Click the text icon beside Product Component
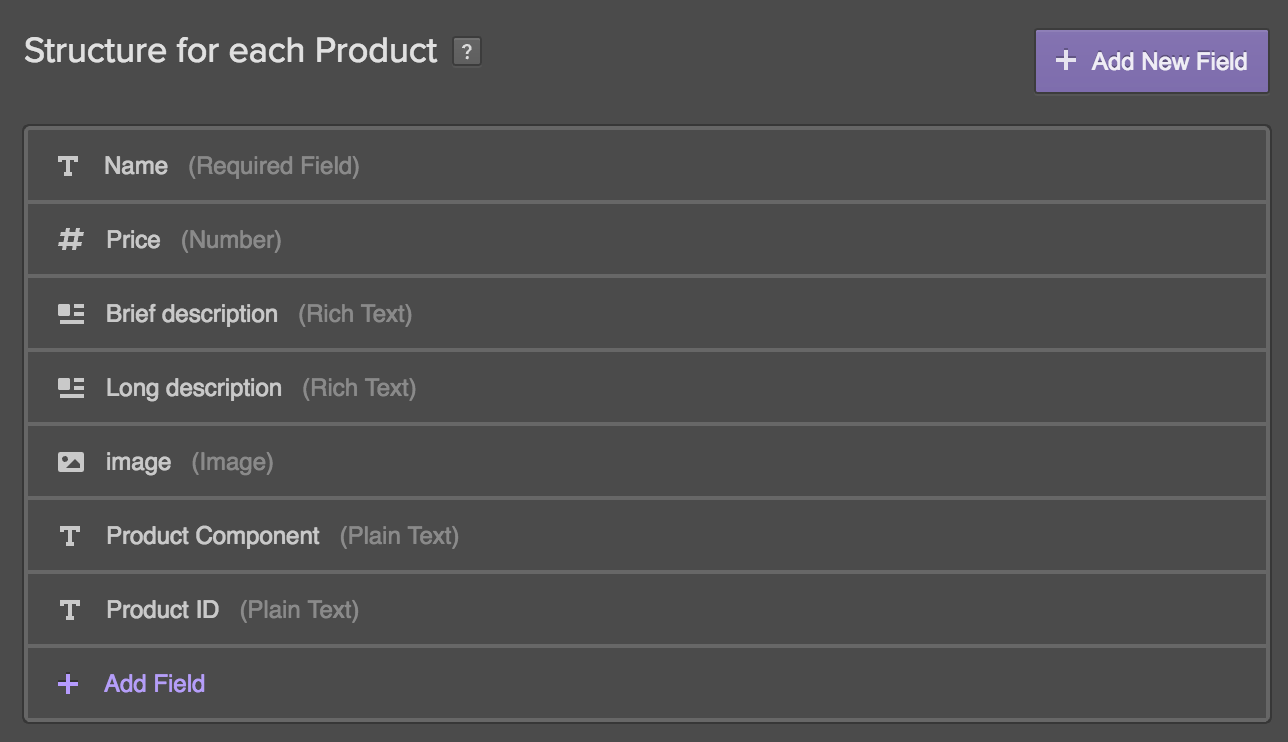The width and height of the screenshot is (1288, 742). pyautogui.click(x=70, y=536)
